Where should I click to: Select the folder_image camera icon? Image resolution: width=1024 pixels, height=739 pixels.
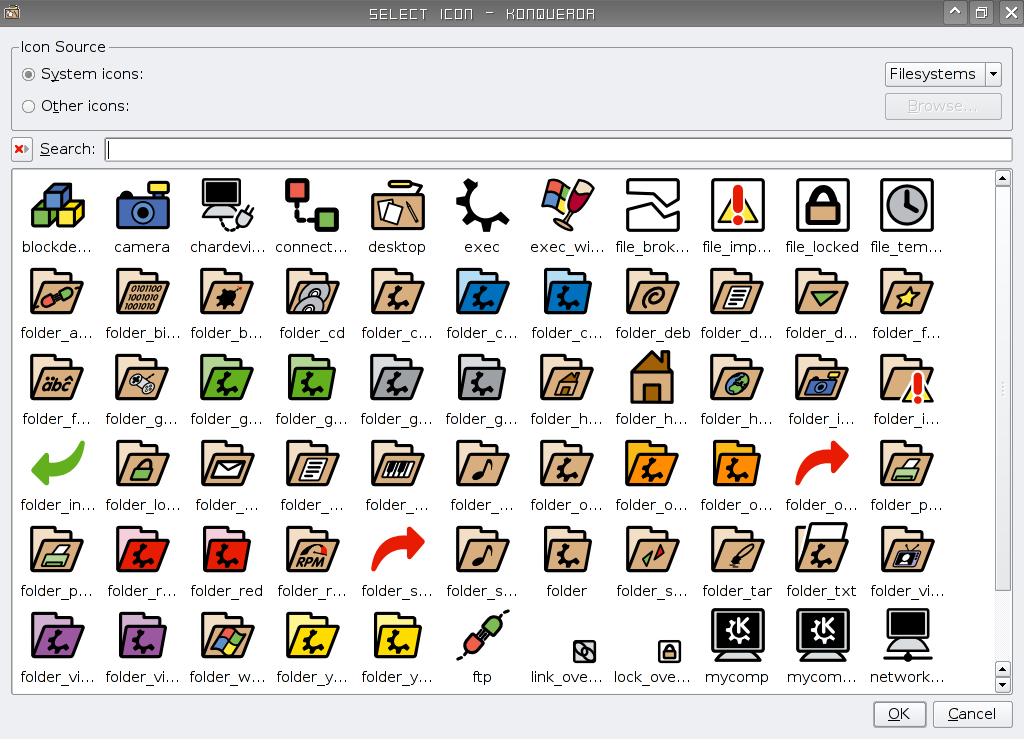click(822, 377)
